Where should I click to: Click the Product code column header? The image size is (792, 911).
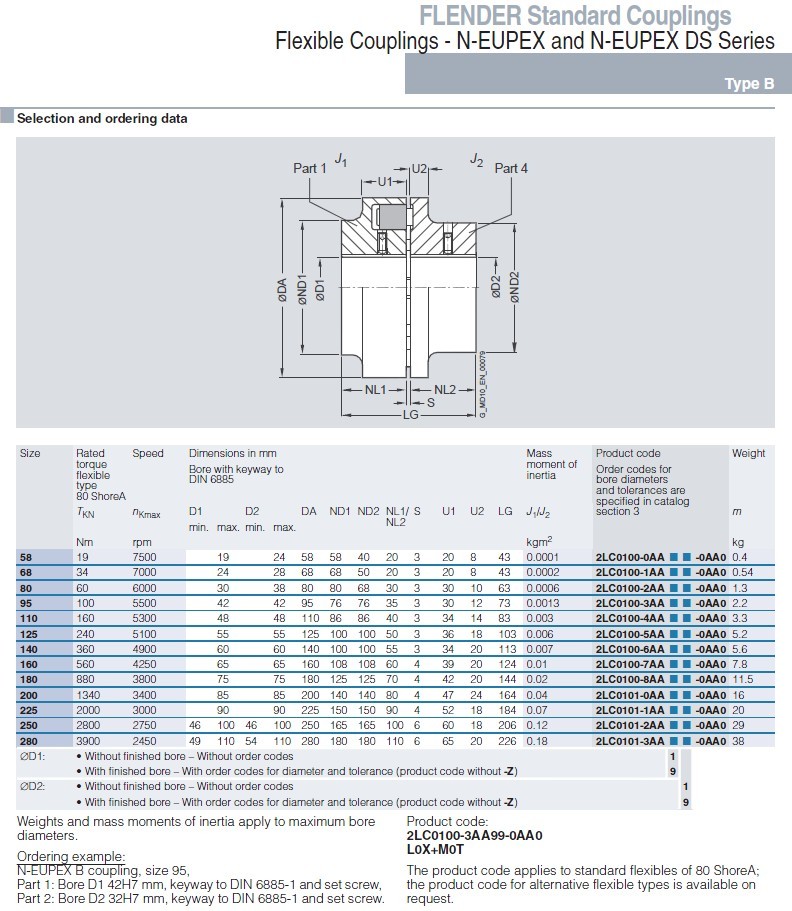[x=628, y=453]
